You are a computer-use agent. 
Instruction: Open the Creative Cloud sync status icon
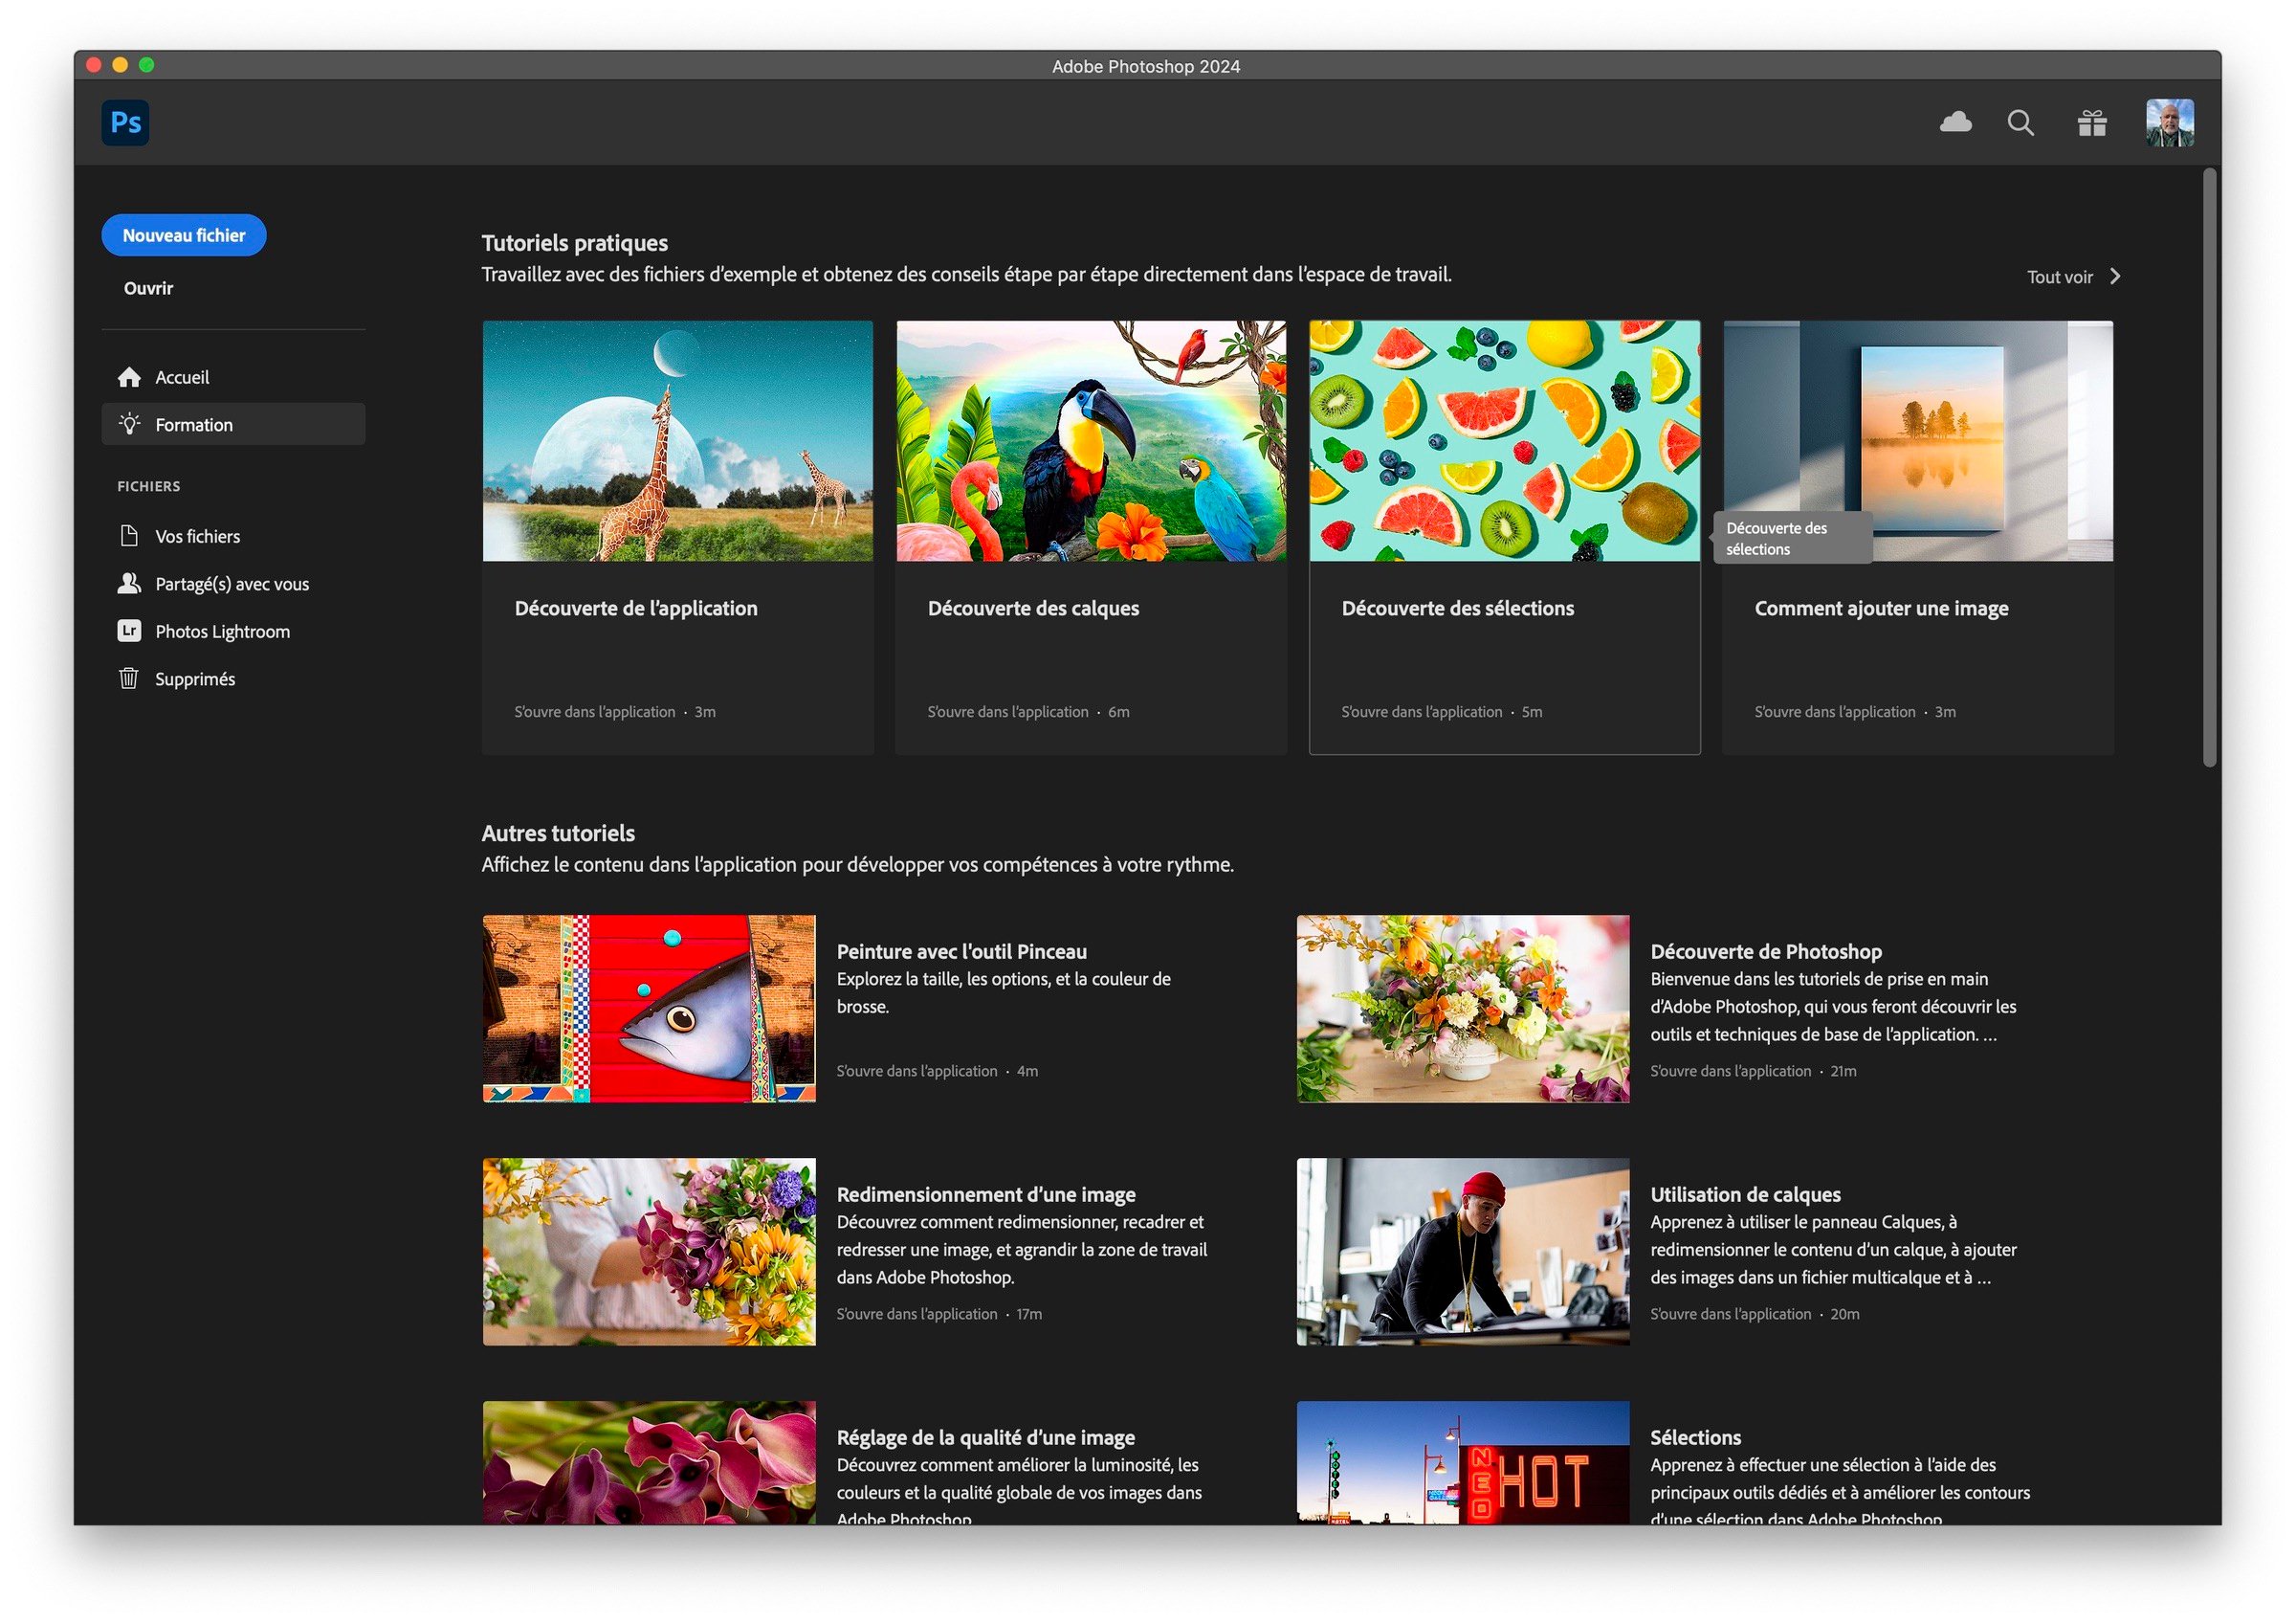tap(1957, 121)
